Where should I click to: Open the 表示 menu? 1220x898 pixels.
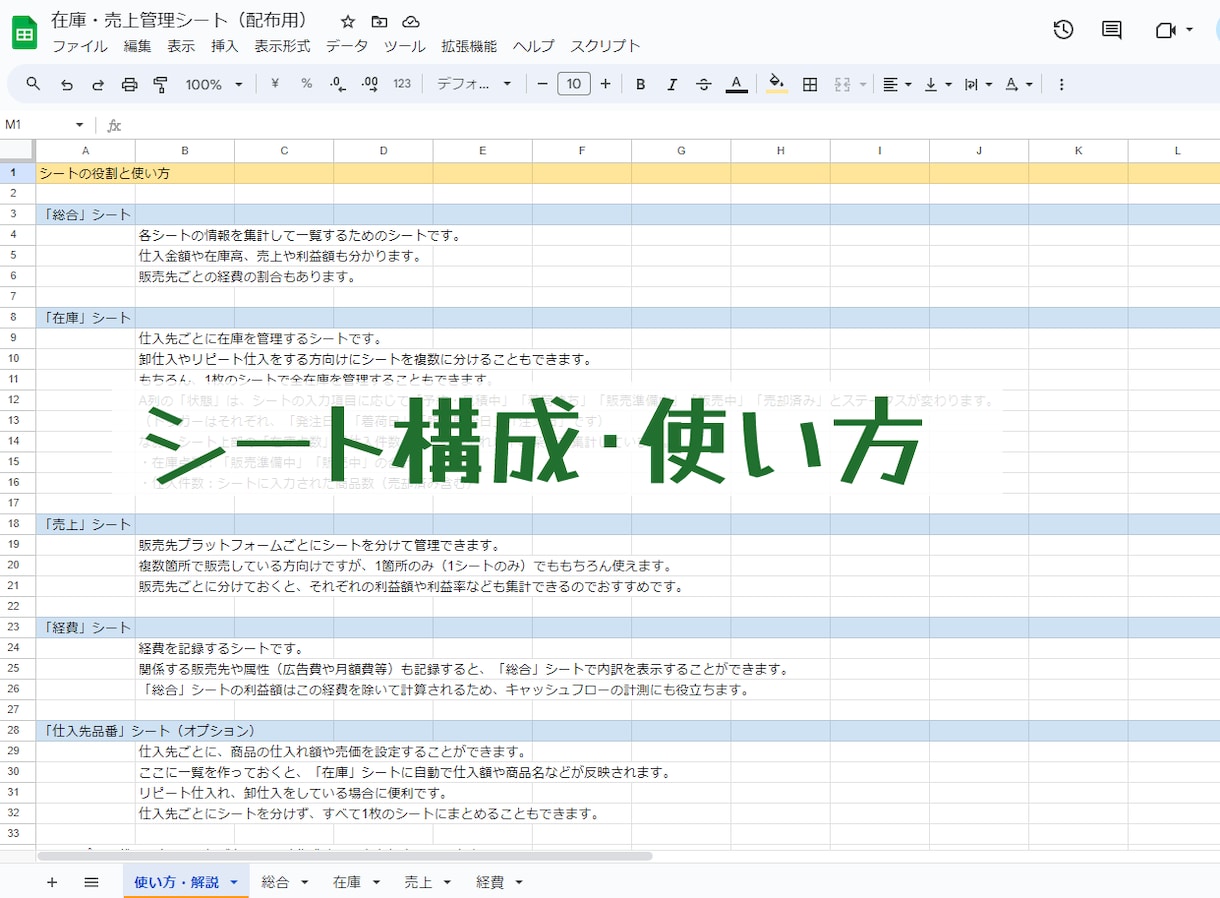coord(181,46)
